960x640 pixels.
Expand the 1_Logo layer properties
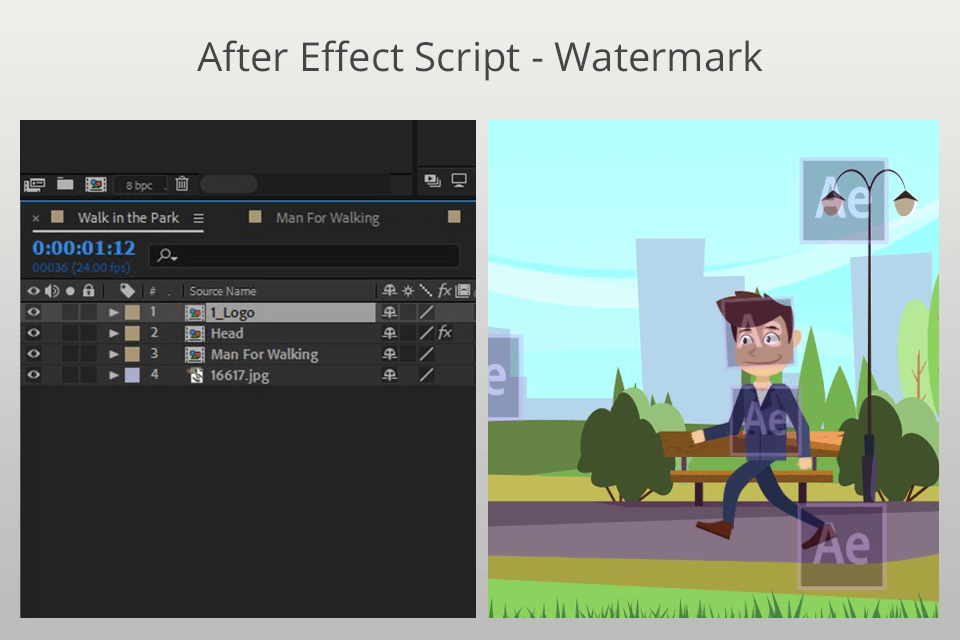[113, 311]
